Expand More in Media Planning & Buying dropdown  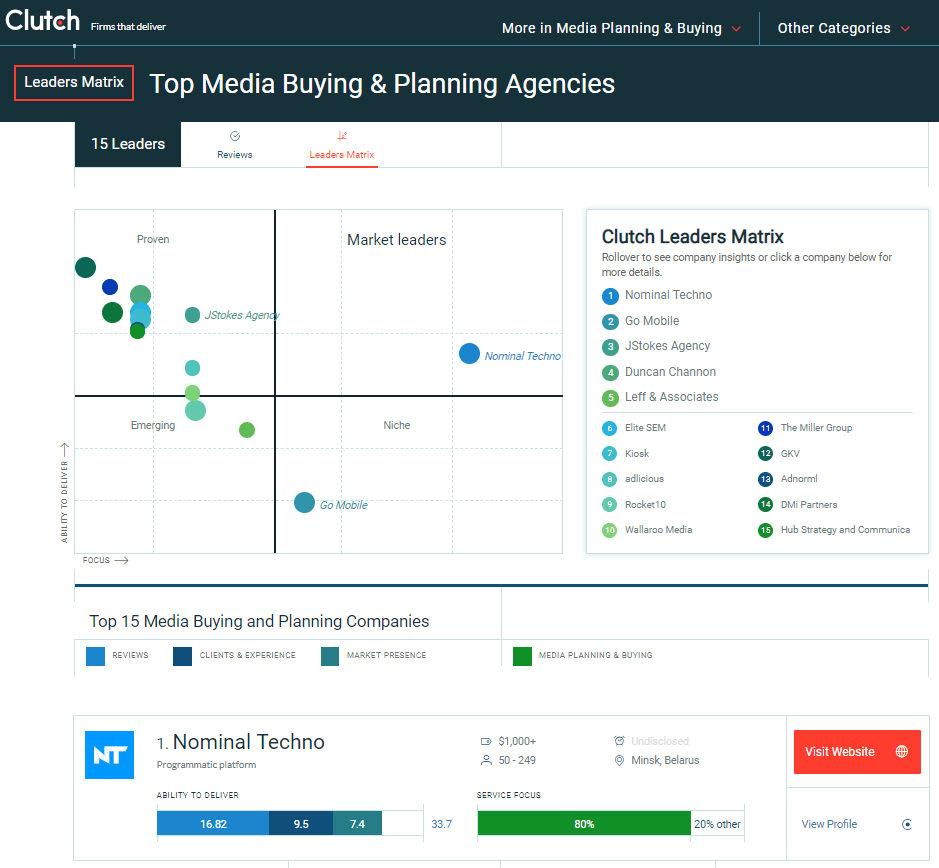pyautogui.click(x=622, y=28)
